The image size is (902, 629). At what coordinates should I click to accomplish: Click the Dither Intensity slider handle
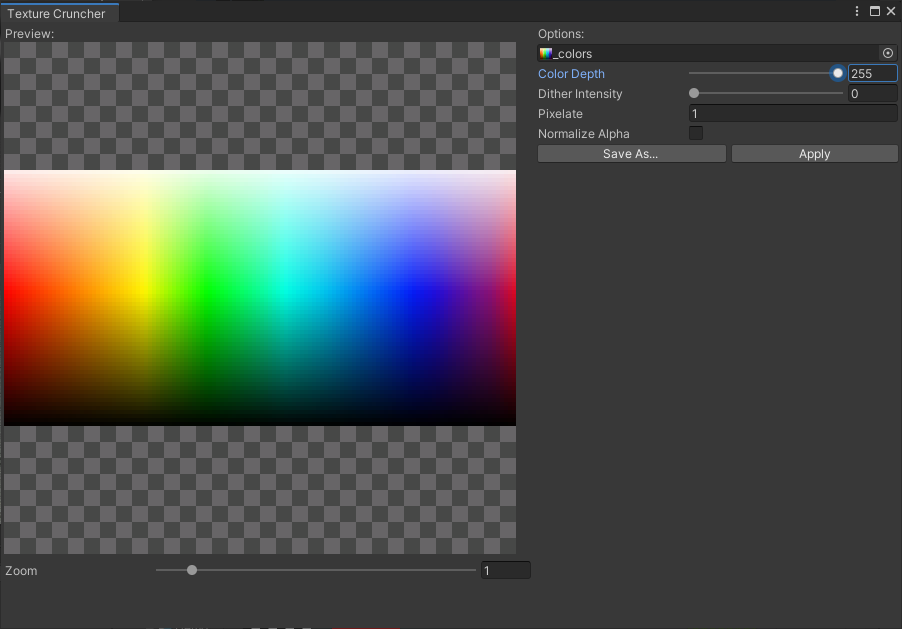(694, 93)
